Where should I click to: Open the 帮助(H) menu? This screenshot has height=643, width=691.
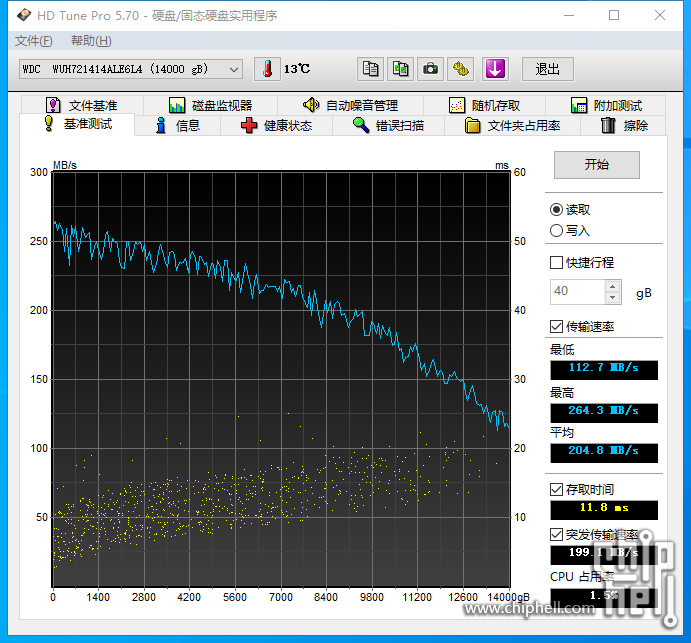[91, 41]
